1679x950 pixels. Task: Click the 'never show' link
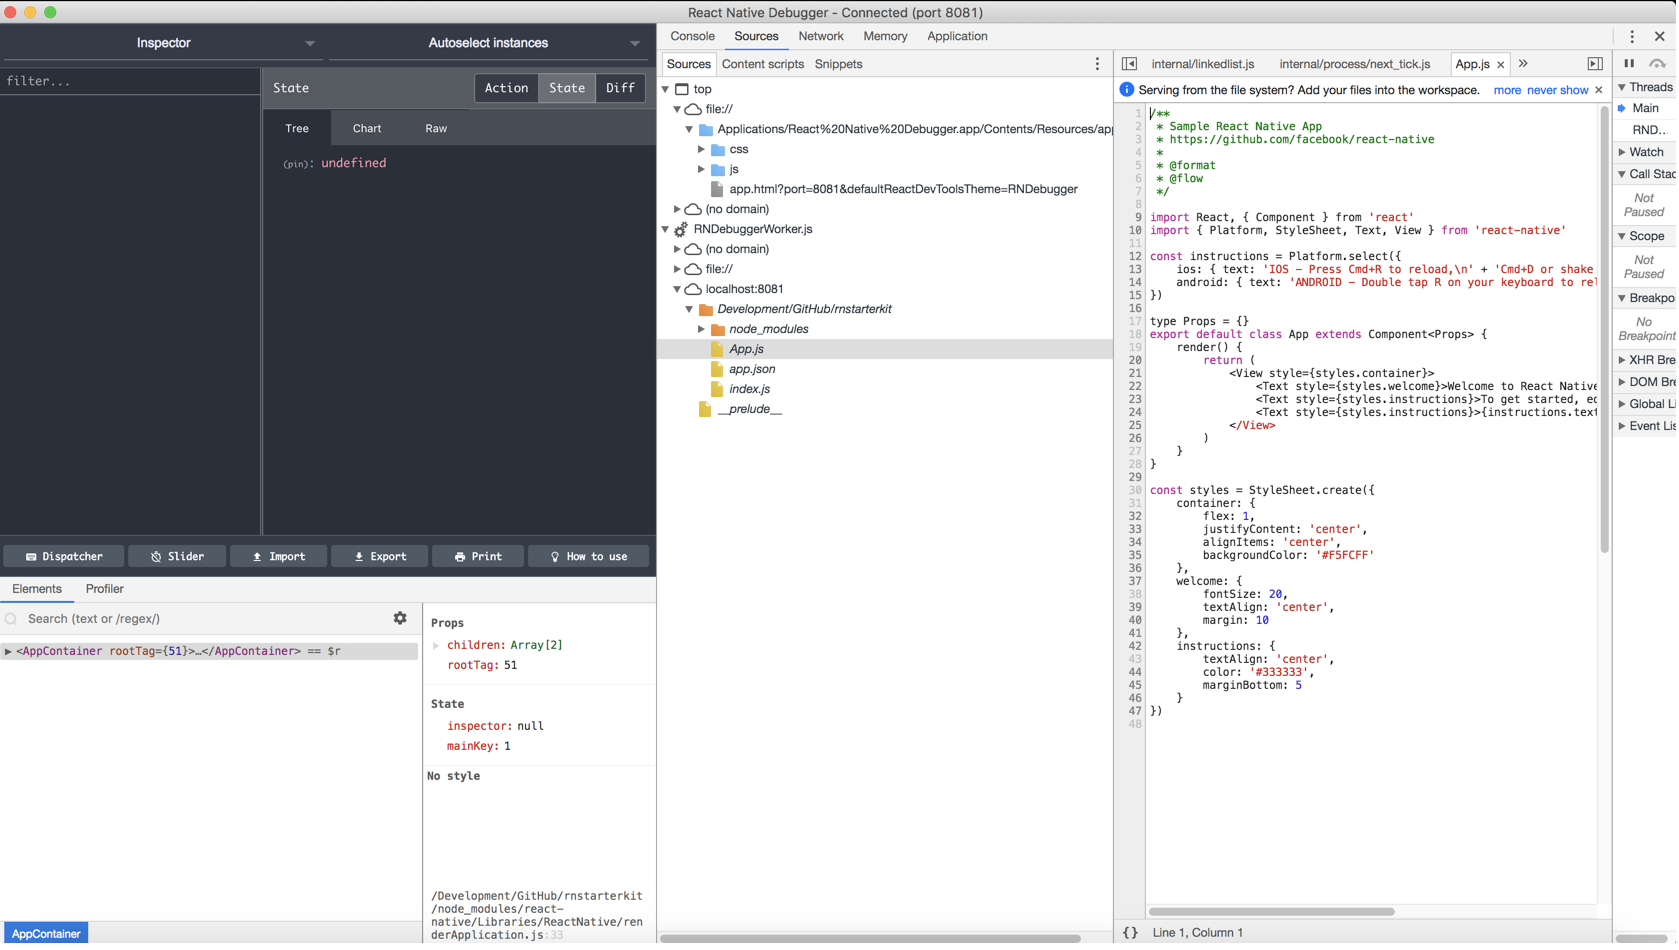pyautogui.click(x=1557, y=90)
